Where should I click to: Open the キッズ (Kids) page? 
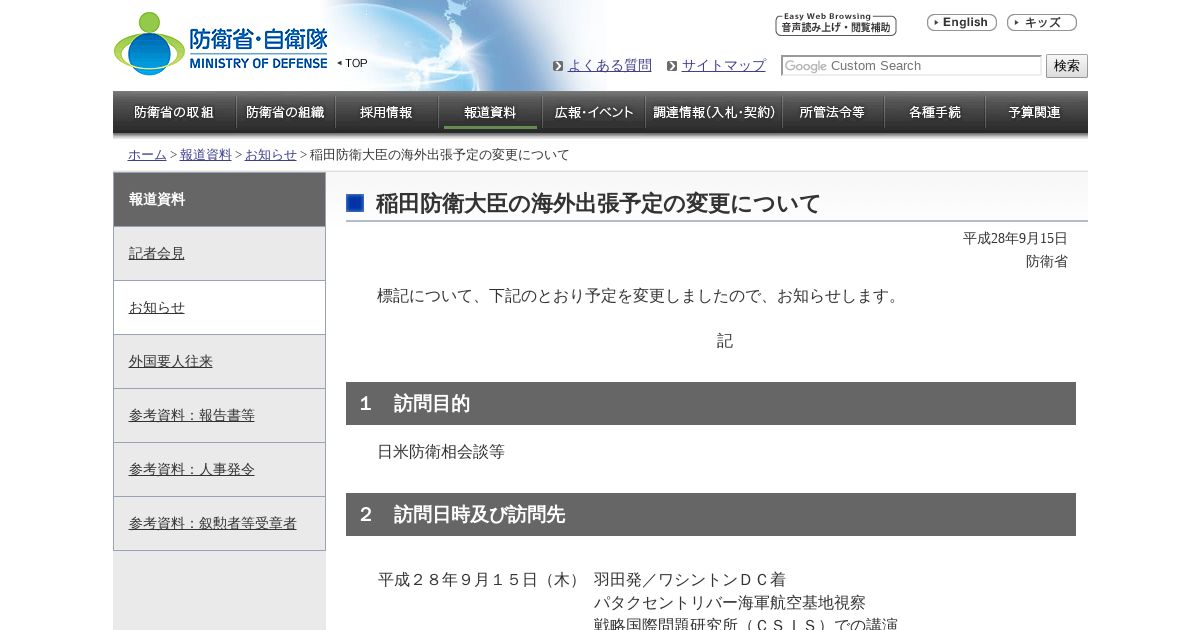click(x=1042, y=23)
